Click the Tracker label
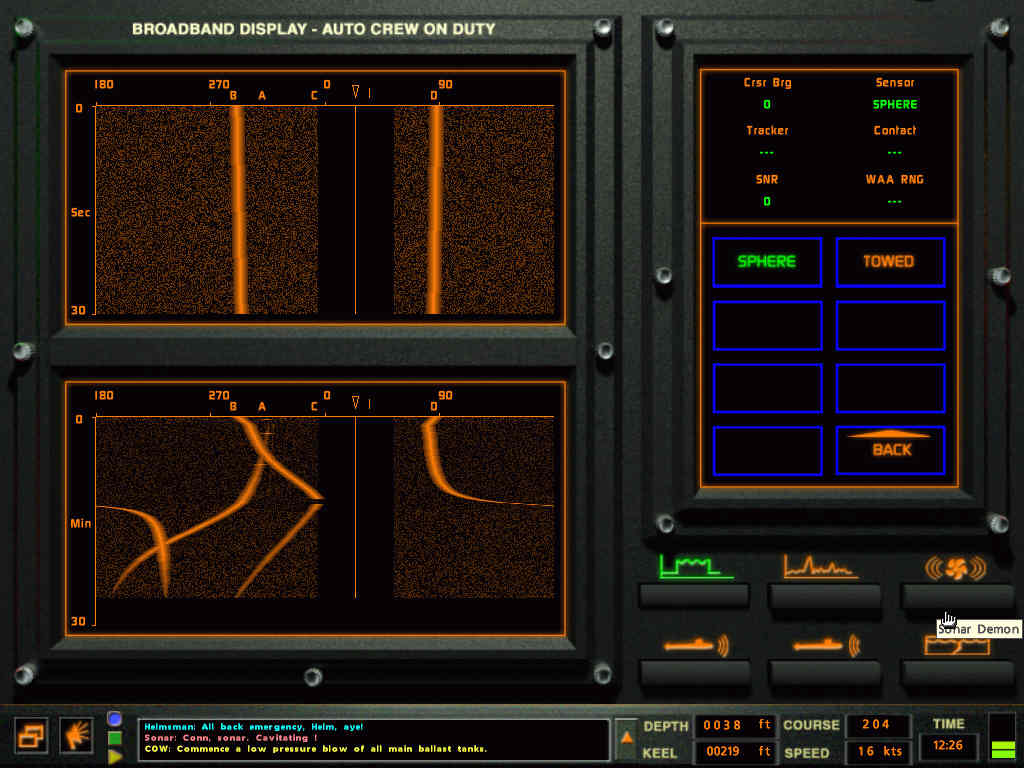The height and width of the screenshot is (768, 1024). 767,130
